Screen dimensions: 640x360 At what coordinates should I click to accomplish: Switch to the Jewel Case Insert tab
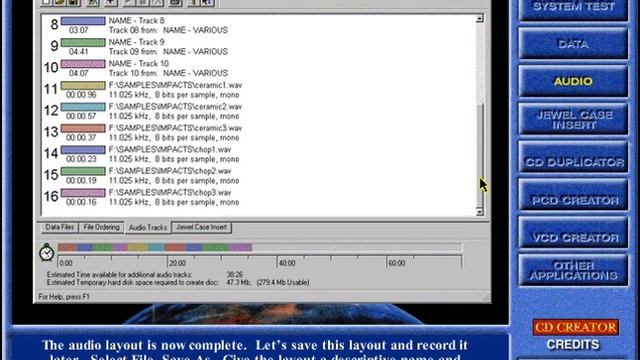coord(201,227)
